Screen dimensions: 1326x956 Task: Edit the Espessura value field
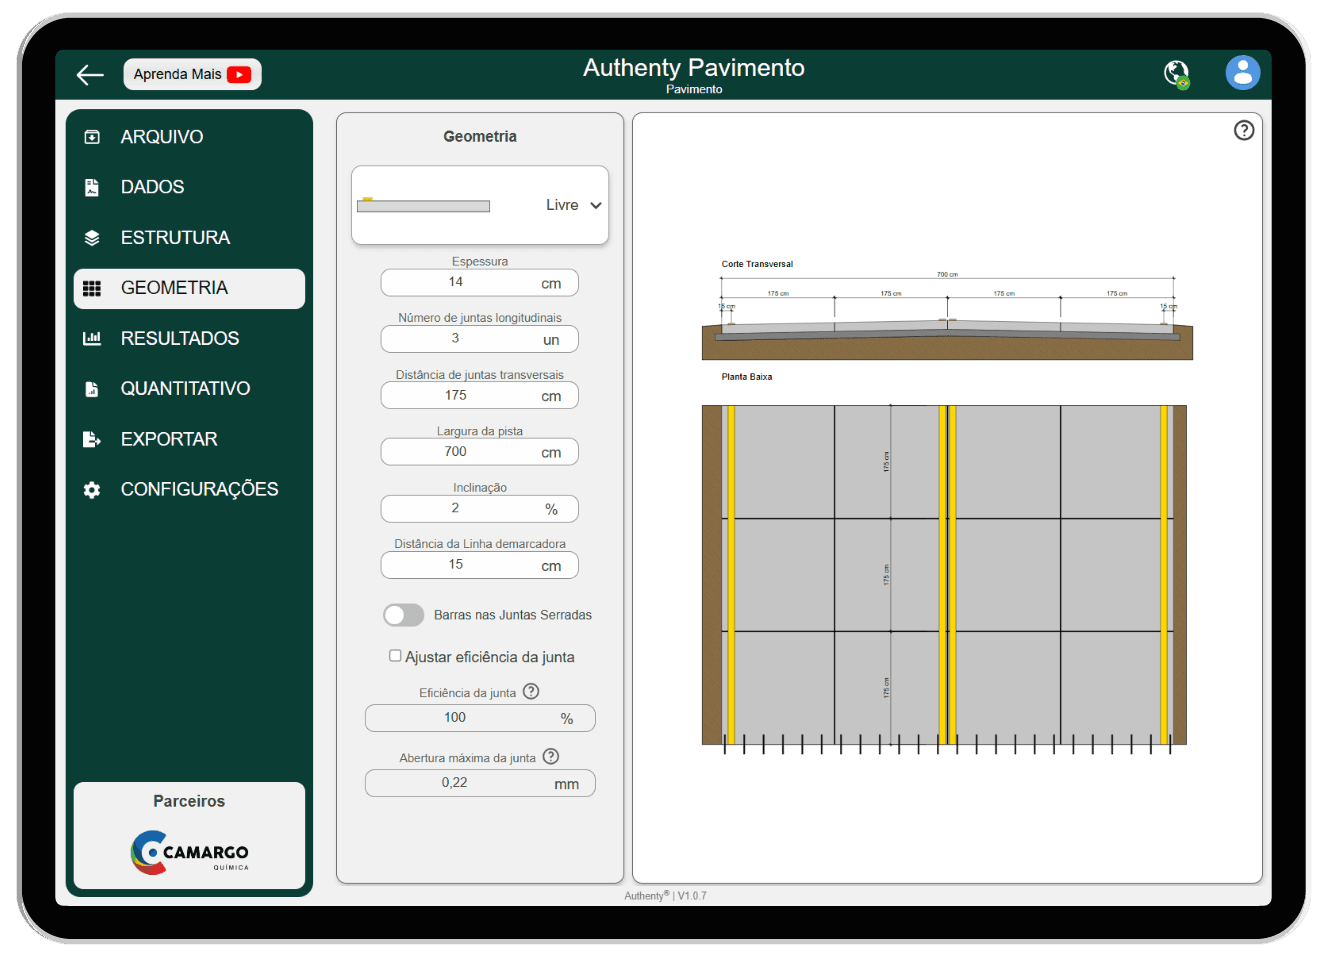point(480,283)
